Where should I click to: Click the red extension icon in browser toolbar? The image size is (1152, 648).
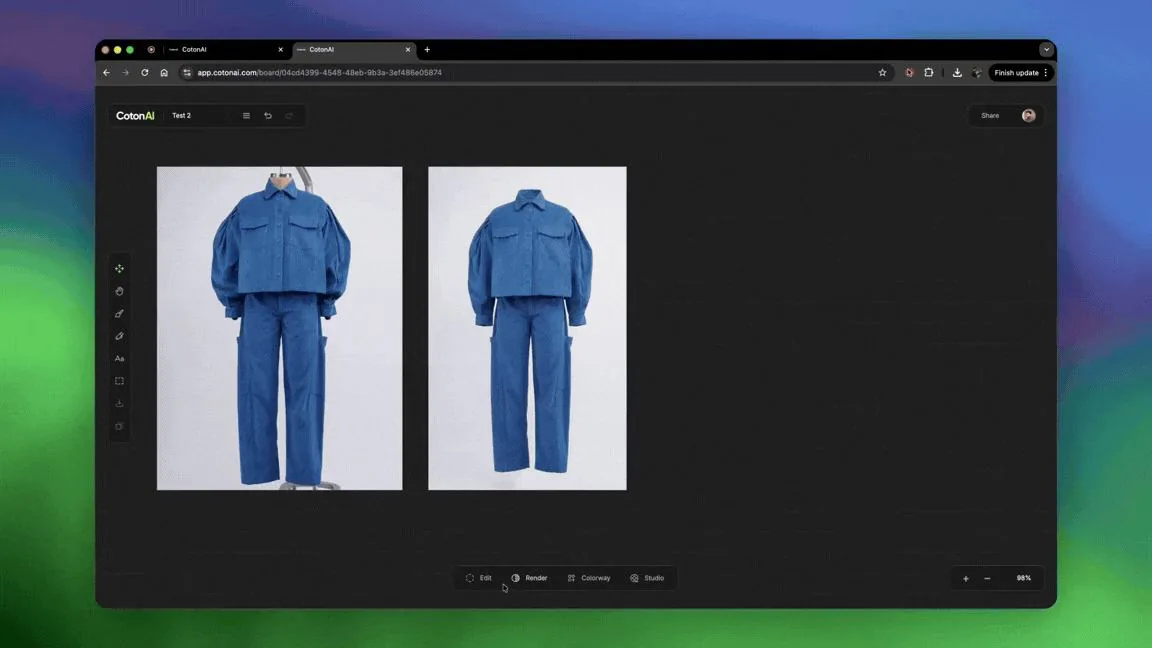pos(910,73)
